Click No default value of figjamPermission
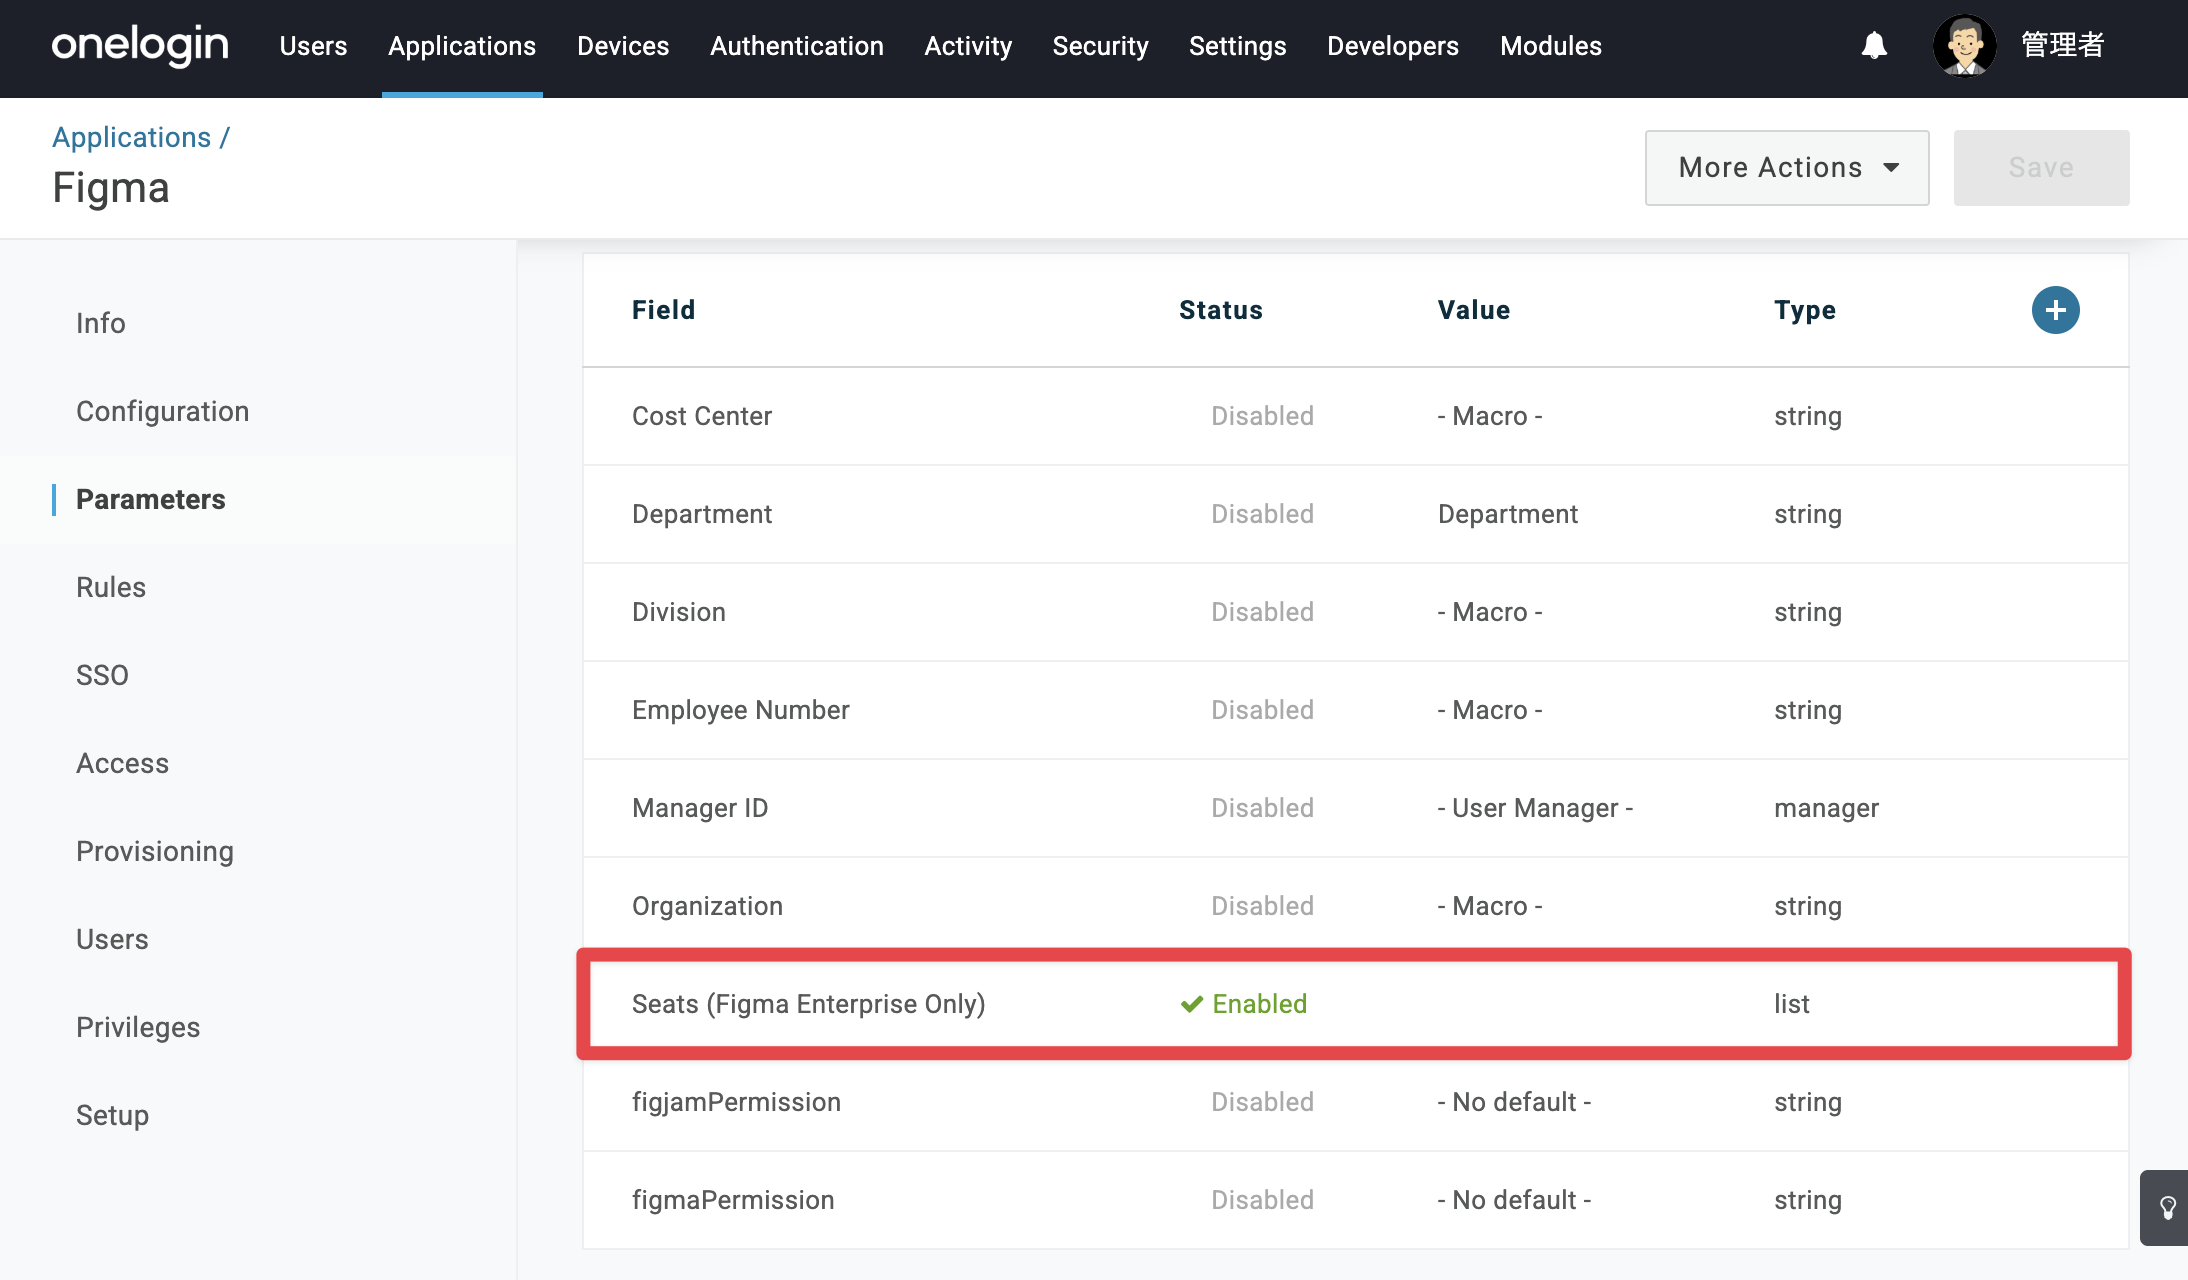The width and height of the screenshot is (2188, 1280). click(1514, 1102)
